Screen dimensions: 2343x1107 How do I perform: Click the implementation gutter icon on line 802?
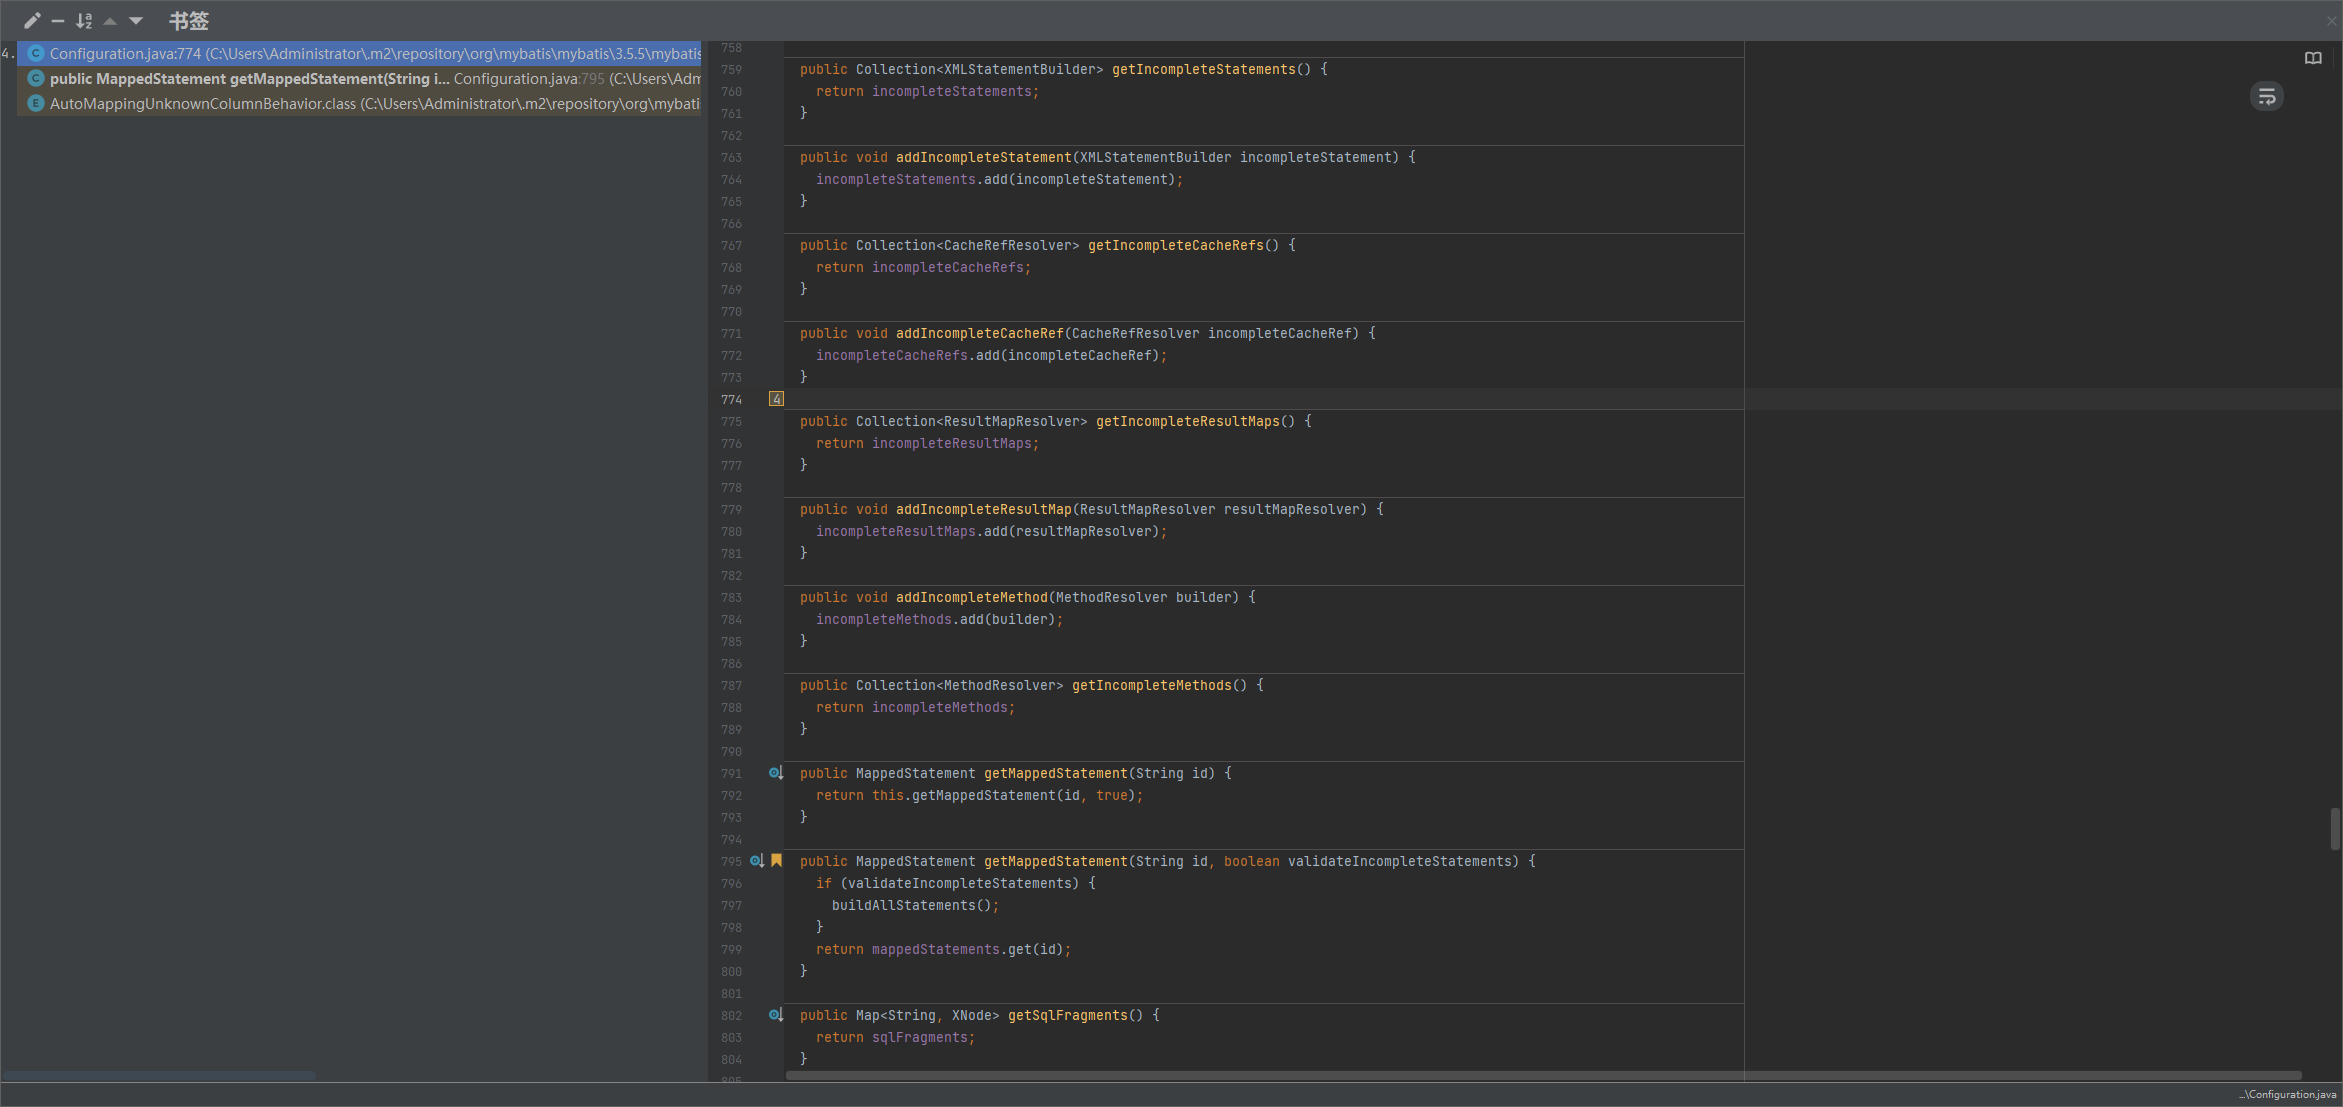(775, 1015)
